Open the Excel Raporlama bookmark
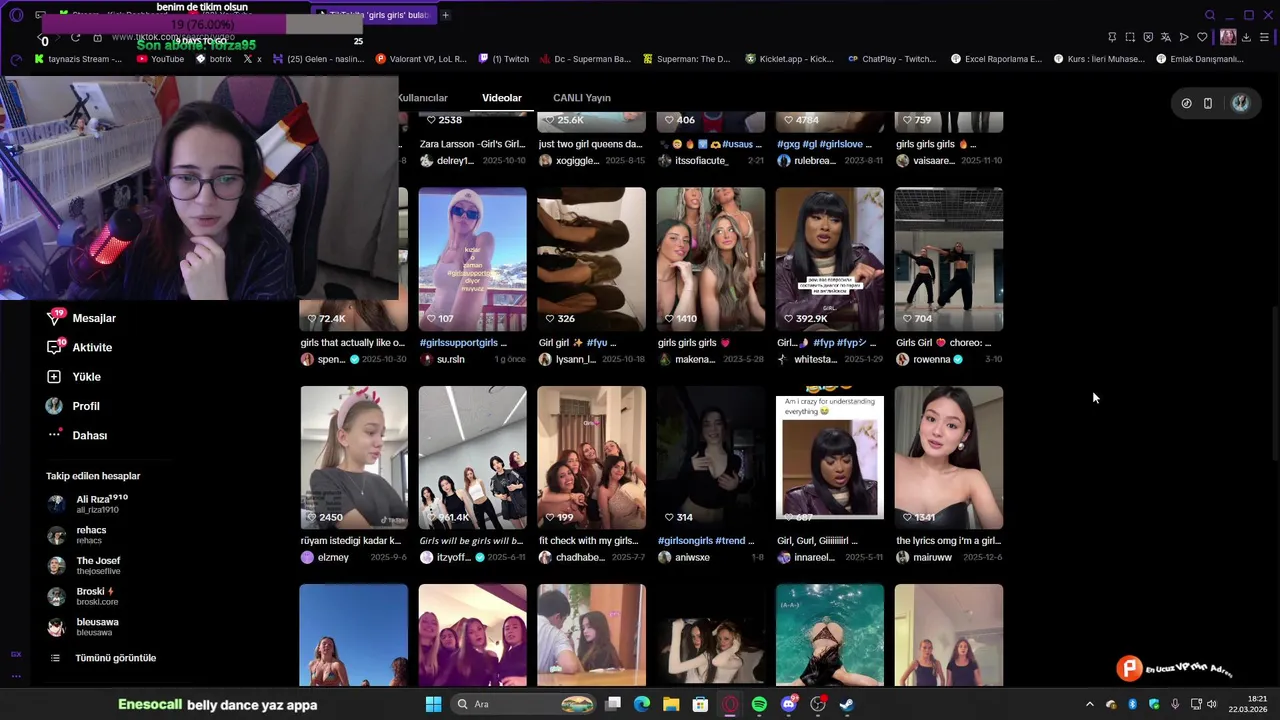The image size is (1280, 720). click(996, 59)
